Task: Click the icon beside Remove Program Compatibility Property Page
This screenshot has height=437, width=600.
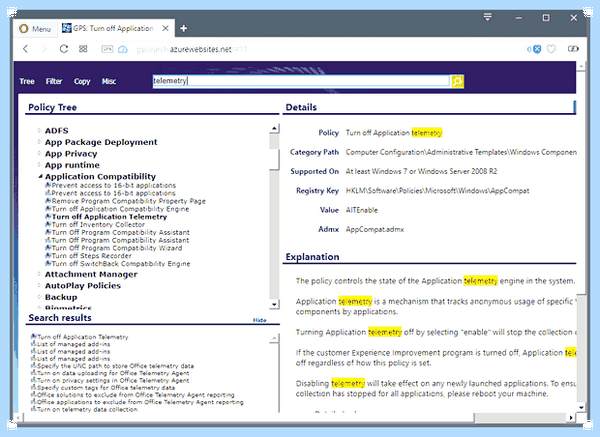Action: point(48,201)
